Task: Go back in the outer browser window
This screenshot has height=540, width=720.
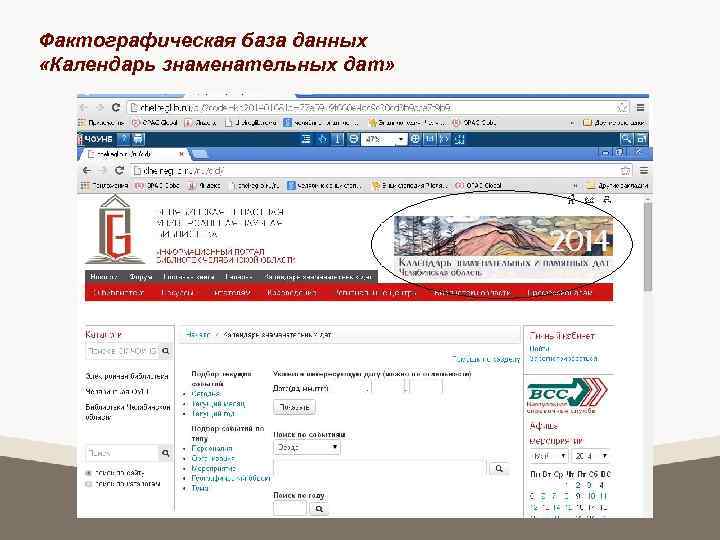Action: (x=84, y=107)
